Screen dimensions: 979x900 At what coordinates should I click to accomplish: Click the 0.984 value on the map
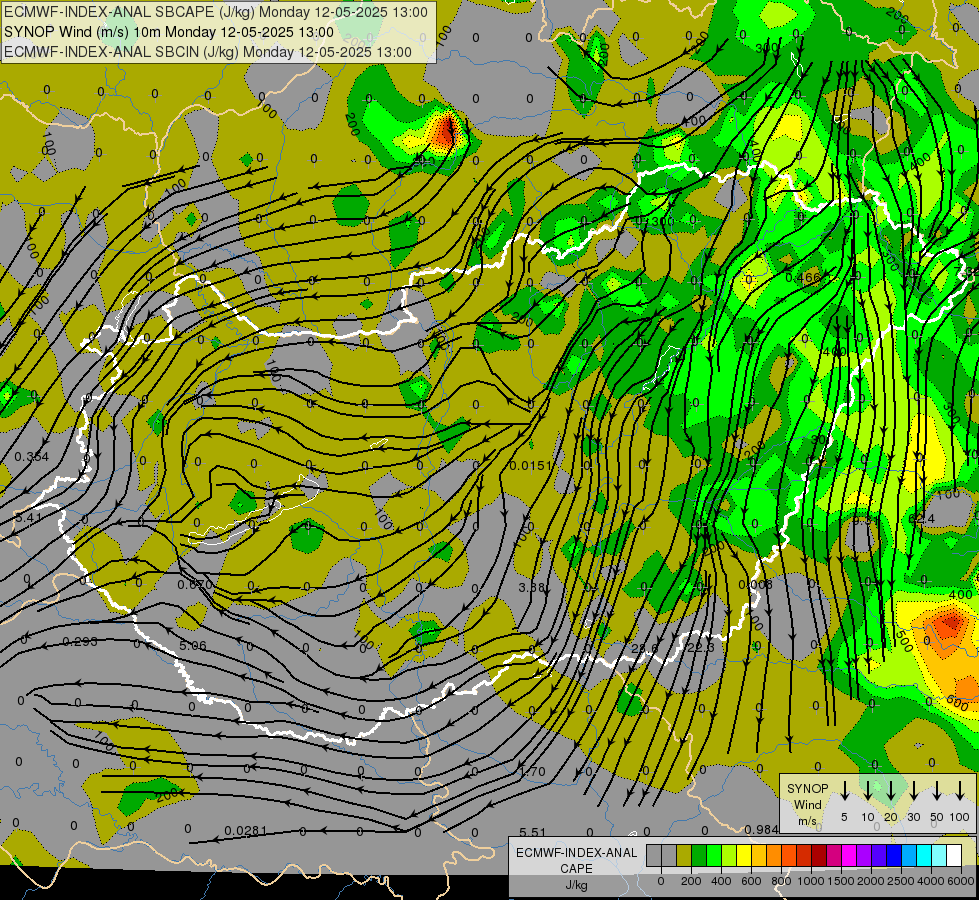click(x=761, y=829)
